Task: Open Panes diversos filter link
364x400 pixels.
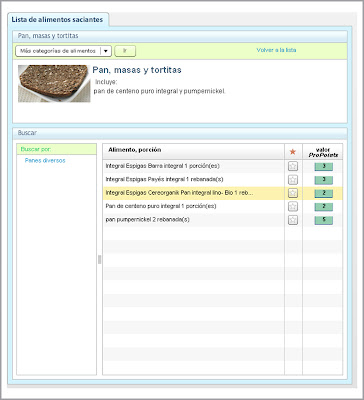Action: [45, 160]
